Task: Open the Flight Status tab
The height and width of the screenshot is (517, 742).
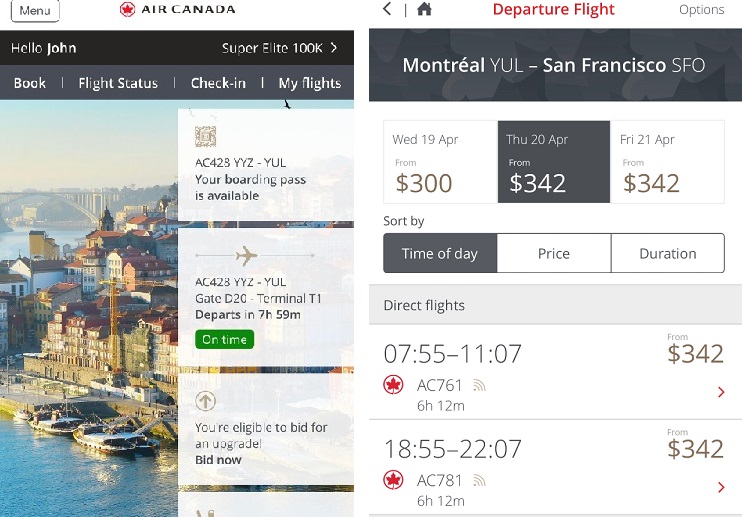Action: [x=118, y=83]
